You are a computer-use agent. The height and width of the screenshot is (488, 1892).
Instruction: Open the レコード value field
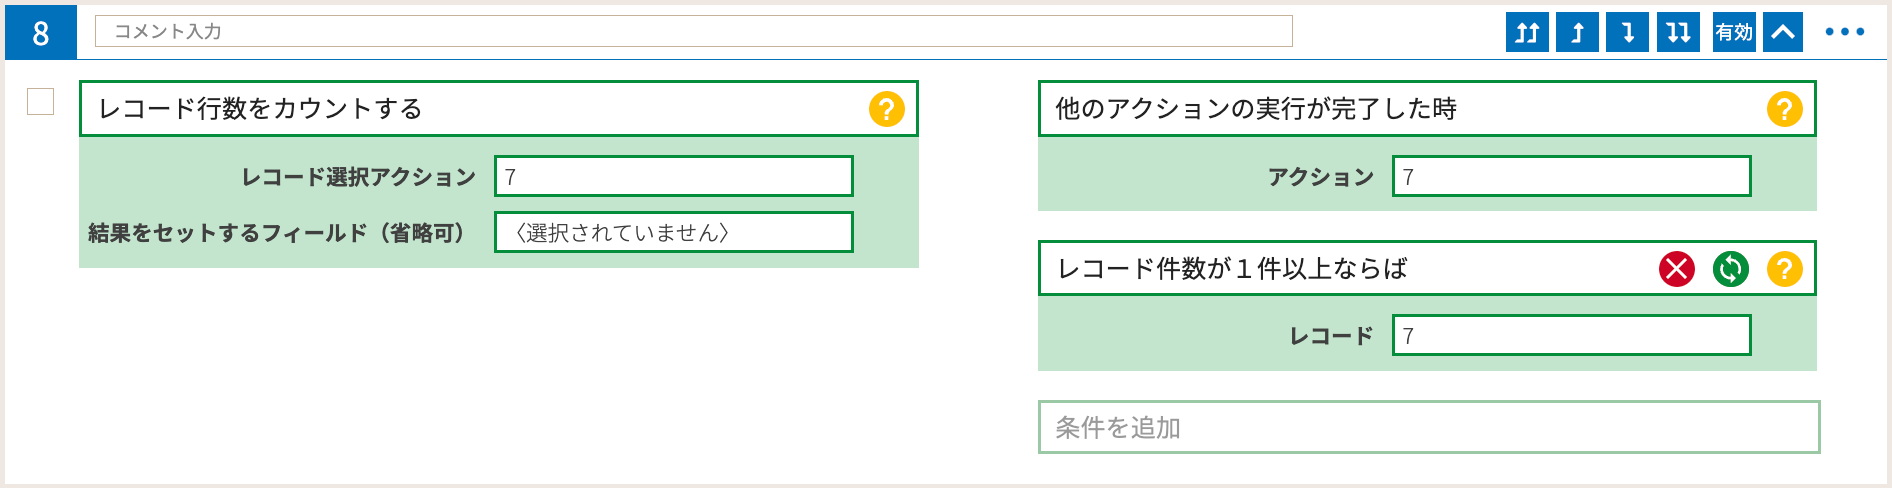point(1571,335)
